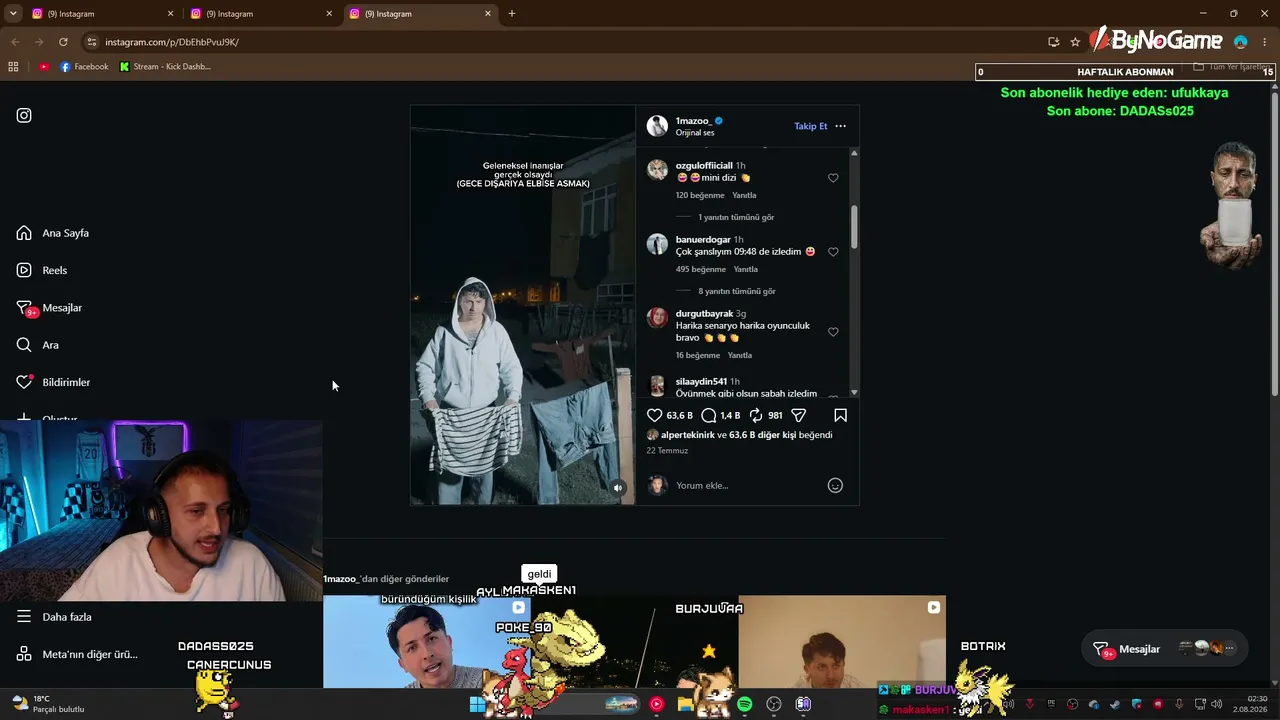1280x720 pixels.
Task: Like durgutbayrak's comment
Action: tap(833, 332)
